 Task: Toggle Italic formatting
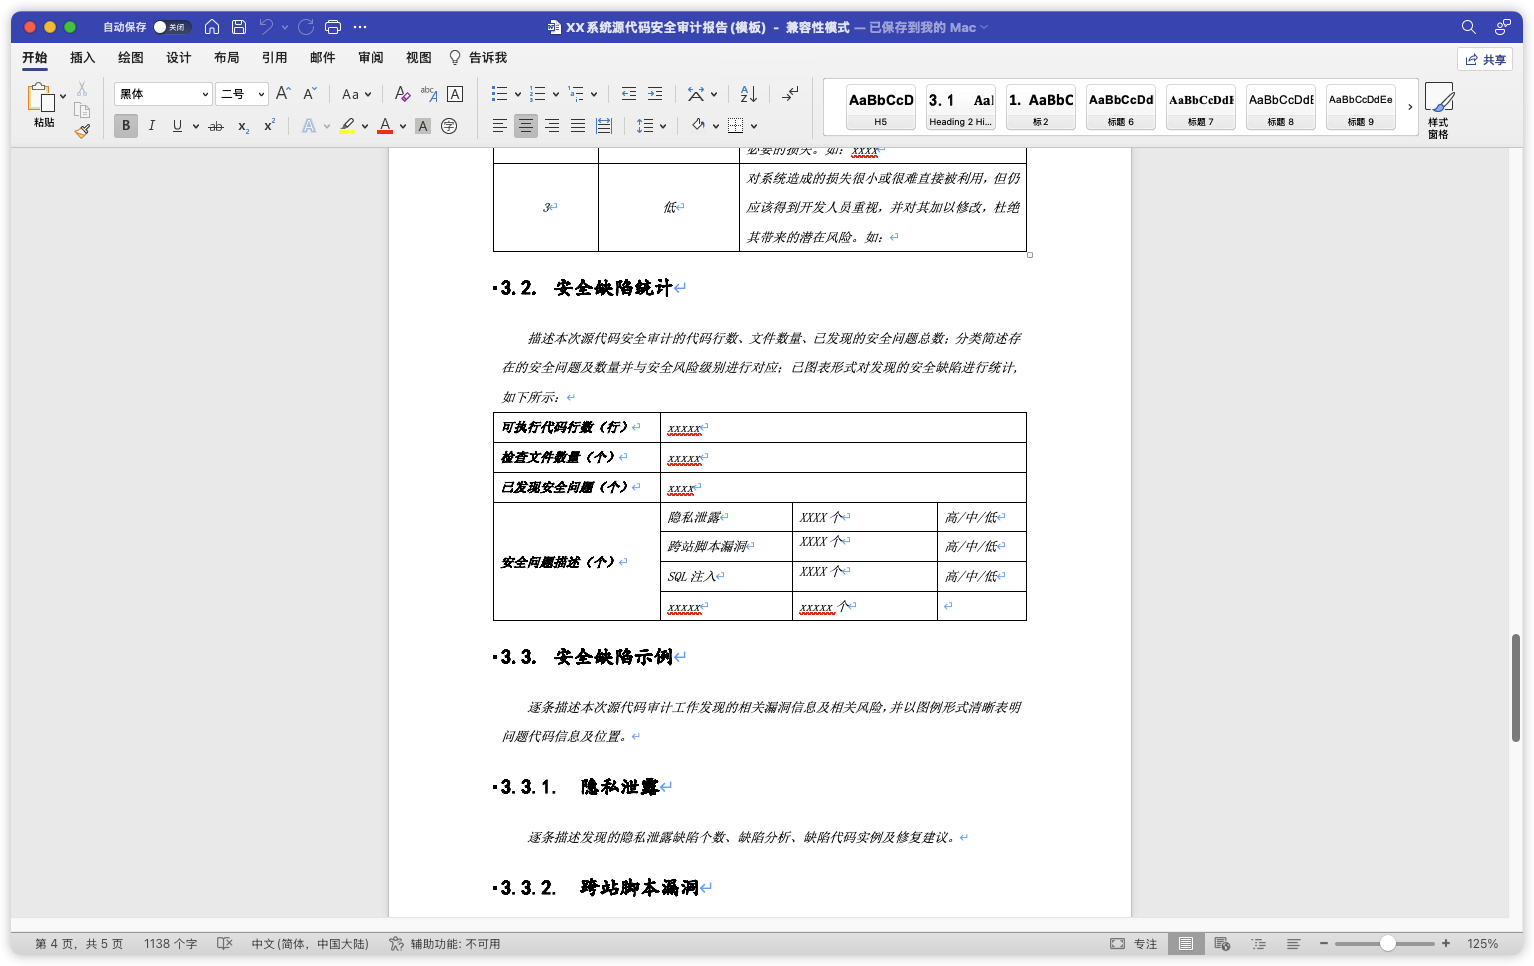pyautogui.click(x=151, y=126)
